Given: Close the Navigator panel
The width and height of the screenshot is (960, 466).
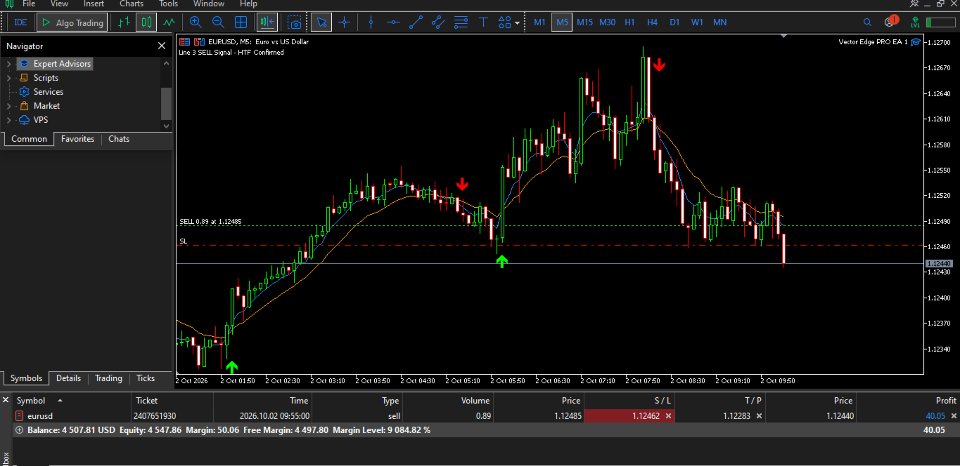Looking at the screenshot, I should pyautogui.click(x=162, y=46).
